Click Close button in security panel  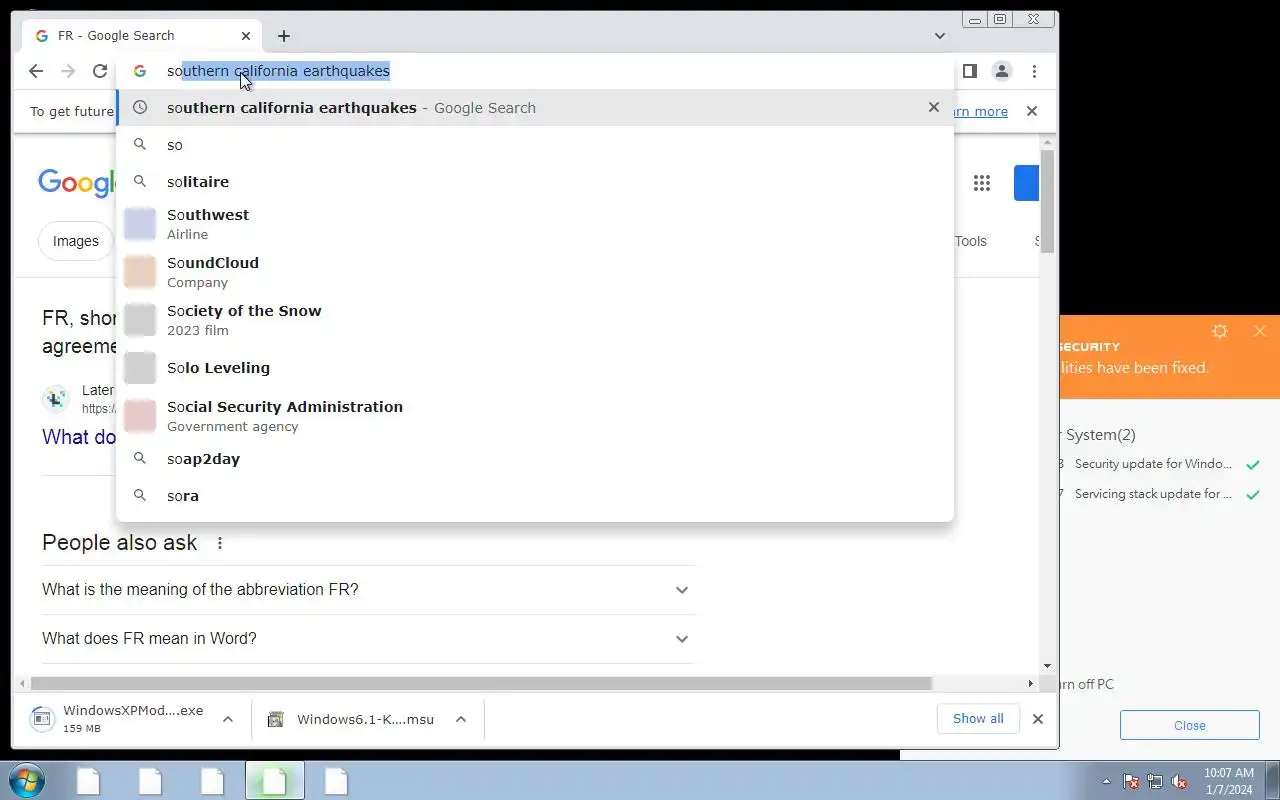[1190, 726]
